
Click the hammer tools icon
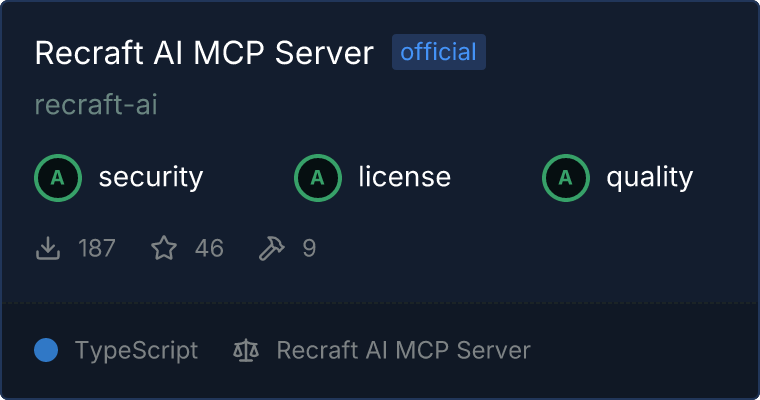(x=271, y=248)
